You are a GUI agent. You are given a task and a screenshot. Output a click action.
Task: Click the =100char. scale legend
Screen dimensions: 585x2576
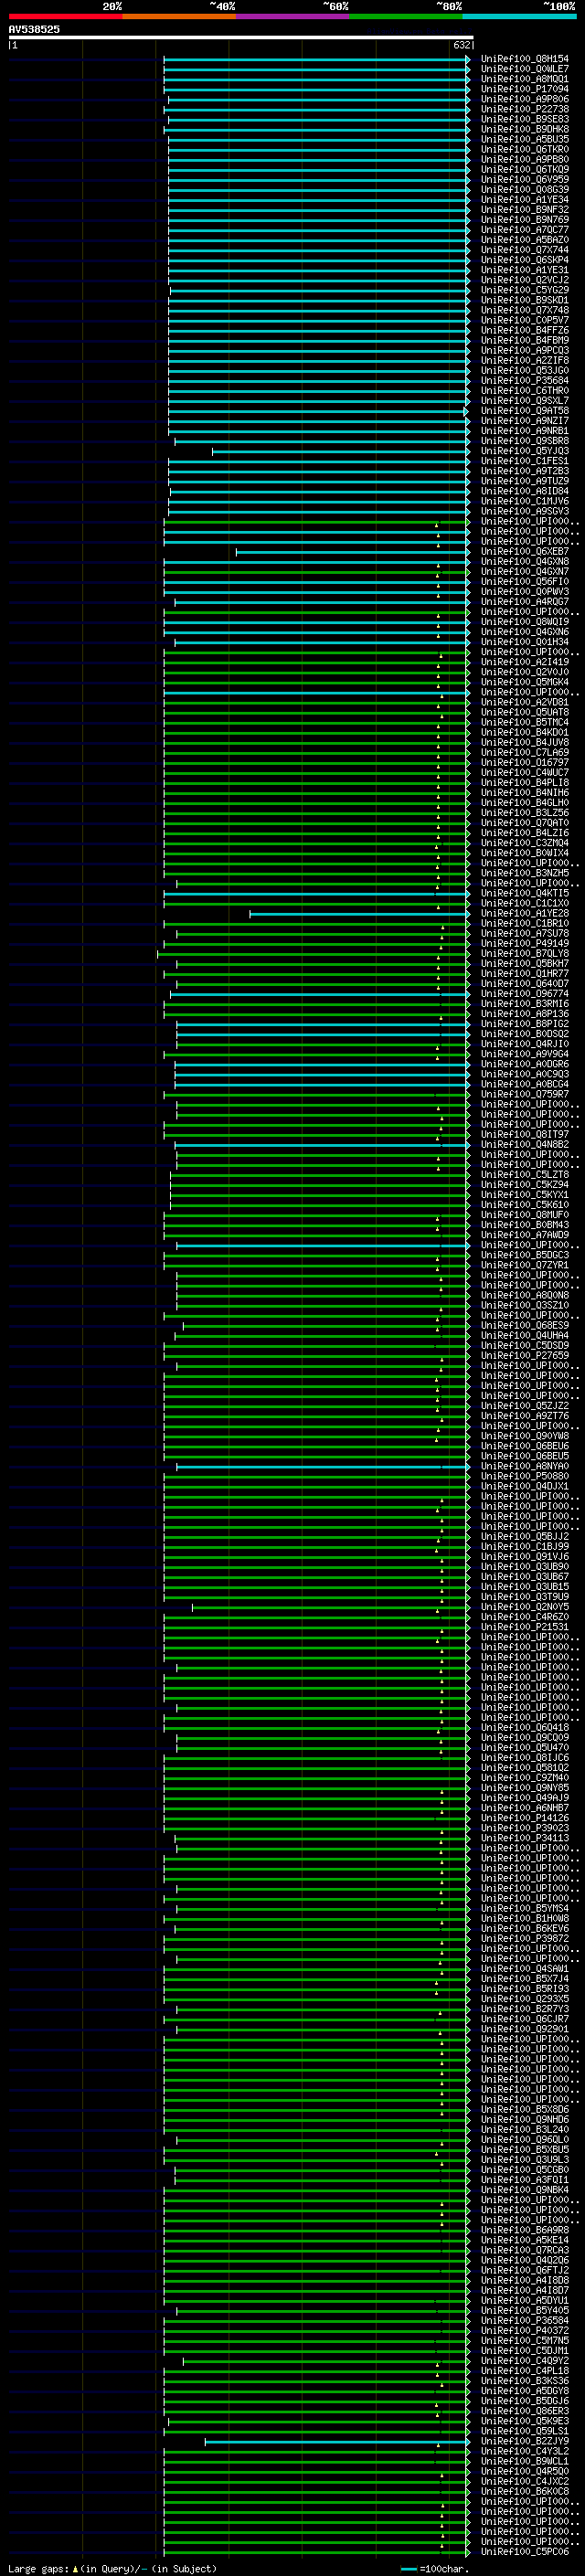[434, 2568]
